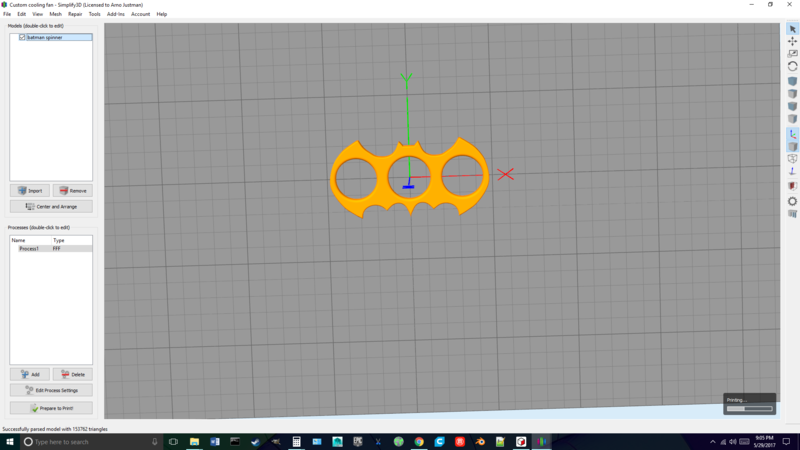Viewport: 800px width, 450px height.
Task: Open machine control panel gear icon
Action: [x=792, y=201]
